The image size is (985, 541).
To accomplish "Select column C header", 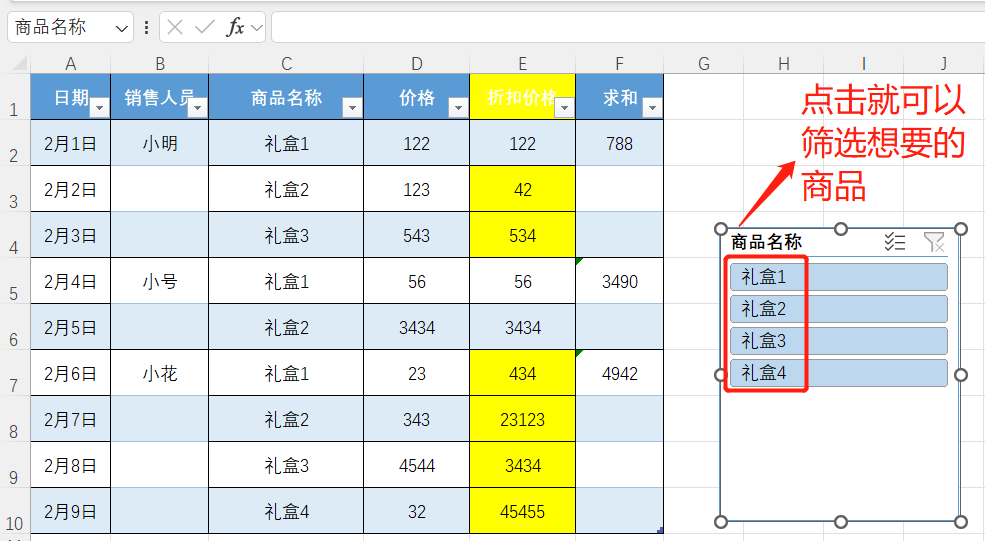I will [286, 63].
